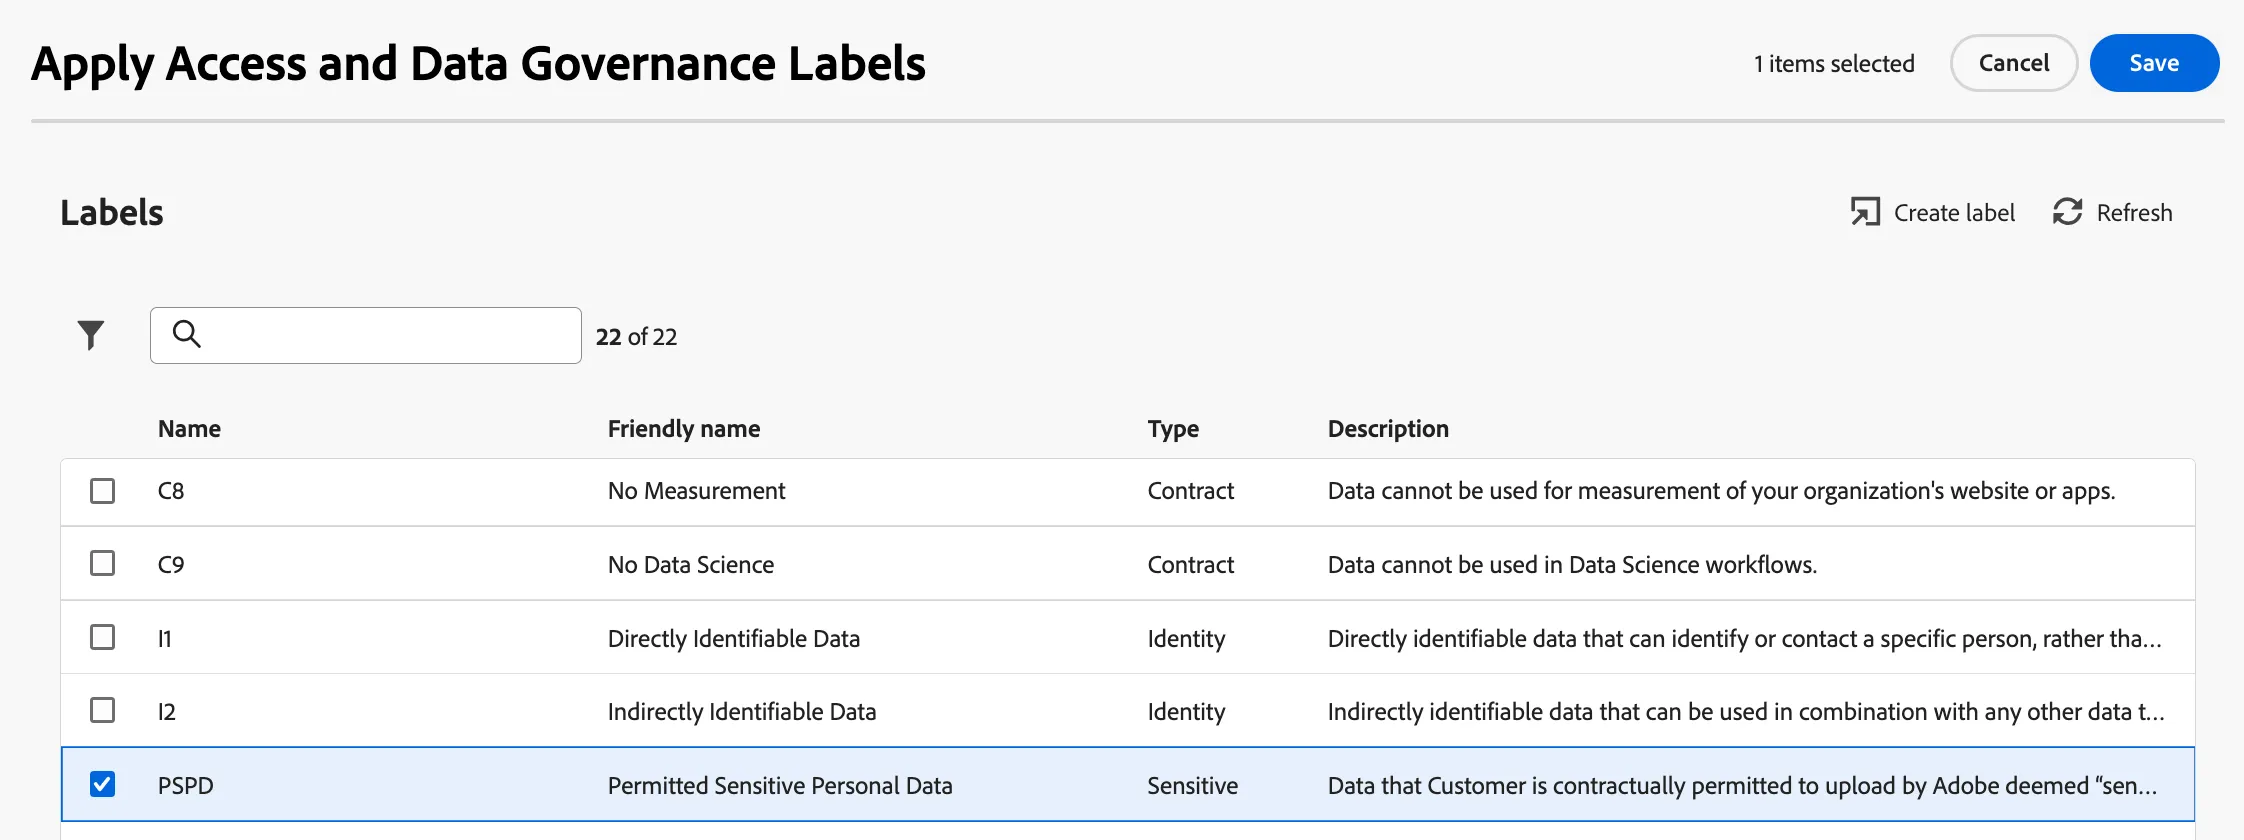Image resolution: width=2244 pixels, height=840 pixels.
Task: Click the Create label text
Action: coord(1954,213)
